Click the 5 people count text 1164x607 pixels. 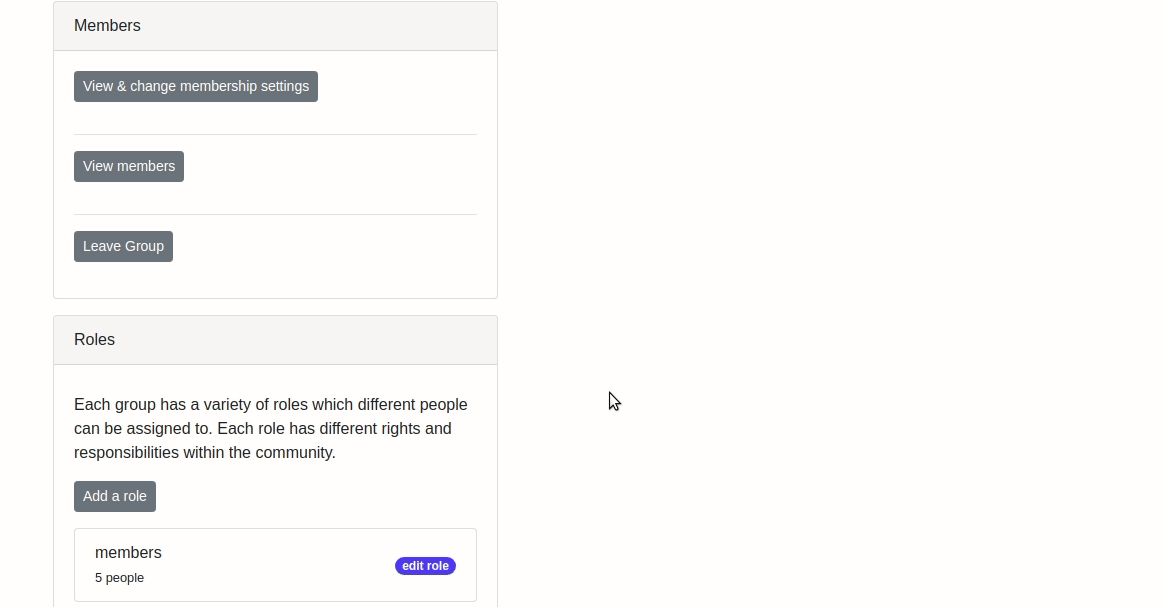click(120, 578)
